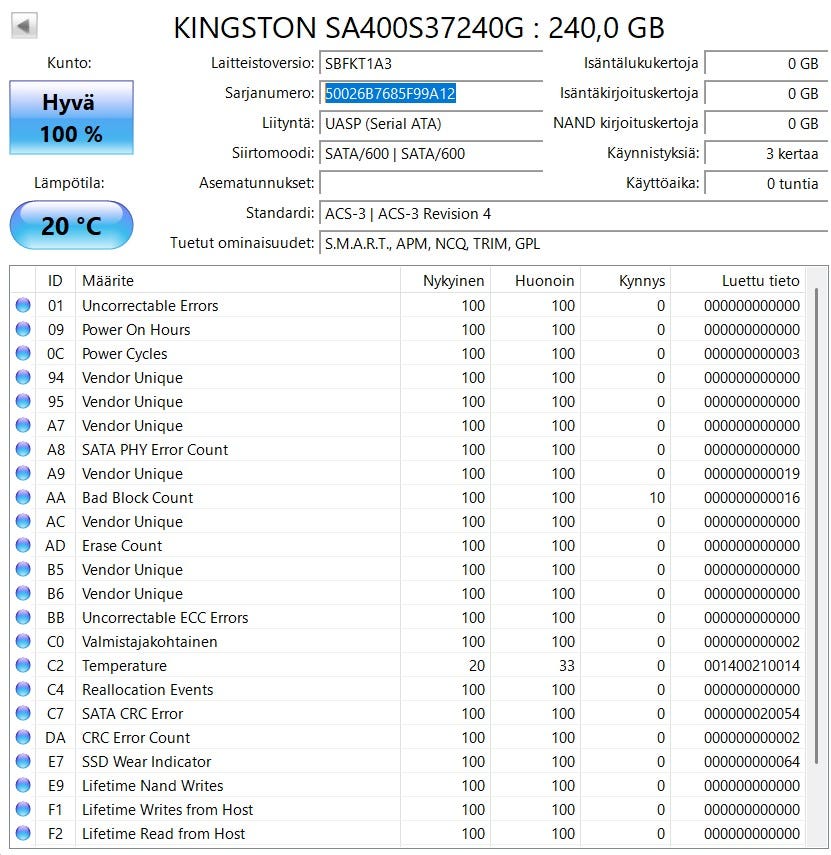Click the Käynnistyksiä field showing 3 kertaa
The width and height of the screenshot is (831, 855).
pyautogui.click(x=766, y=153)
